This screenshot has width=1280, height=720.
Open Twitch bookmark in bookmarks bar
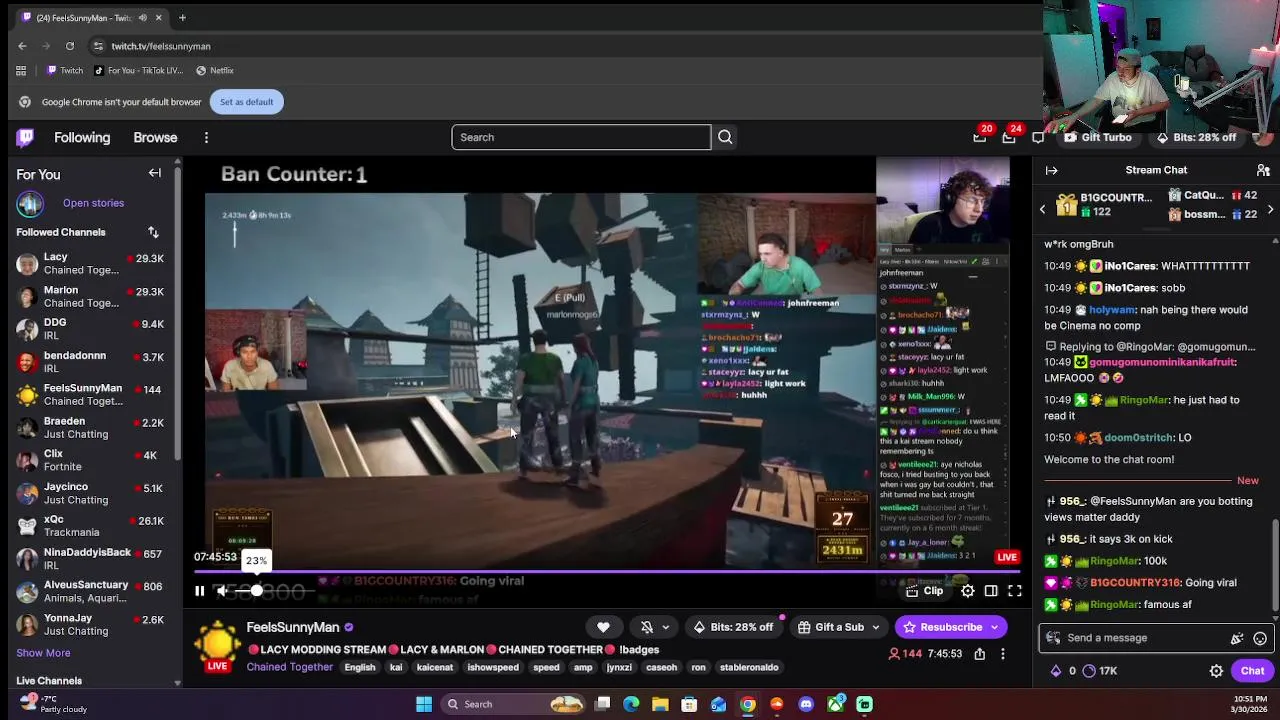(x=65, y=70)
